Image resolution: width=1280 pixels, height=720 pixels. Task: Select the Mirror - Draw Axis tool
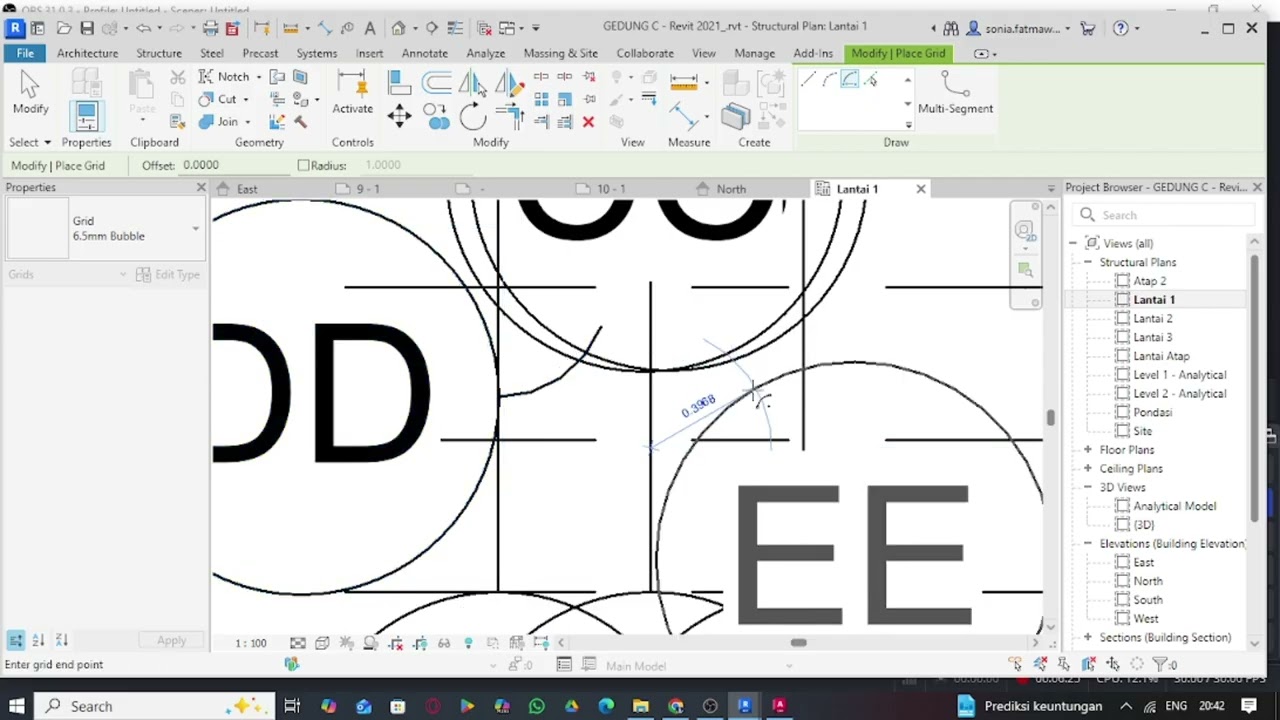pos(510,82)
